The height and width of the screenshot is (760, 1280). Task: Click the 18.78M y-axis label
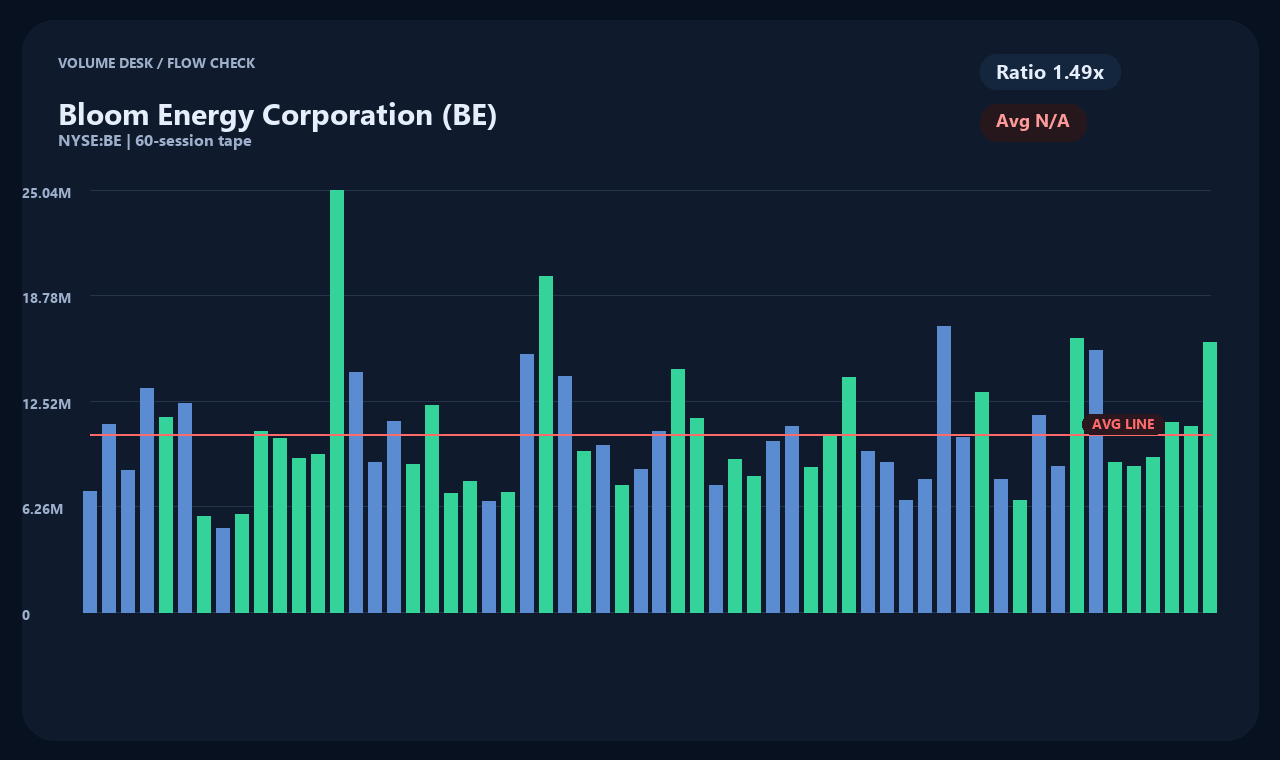pos(46,298)
